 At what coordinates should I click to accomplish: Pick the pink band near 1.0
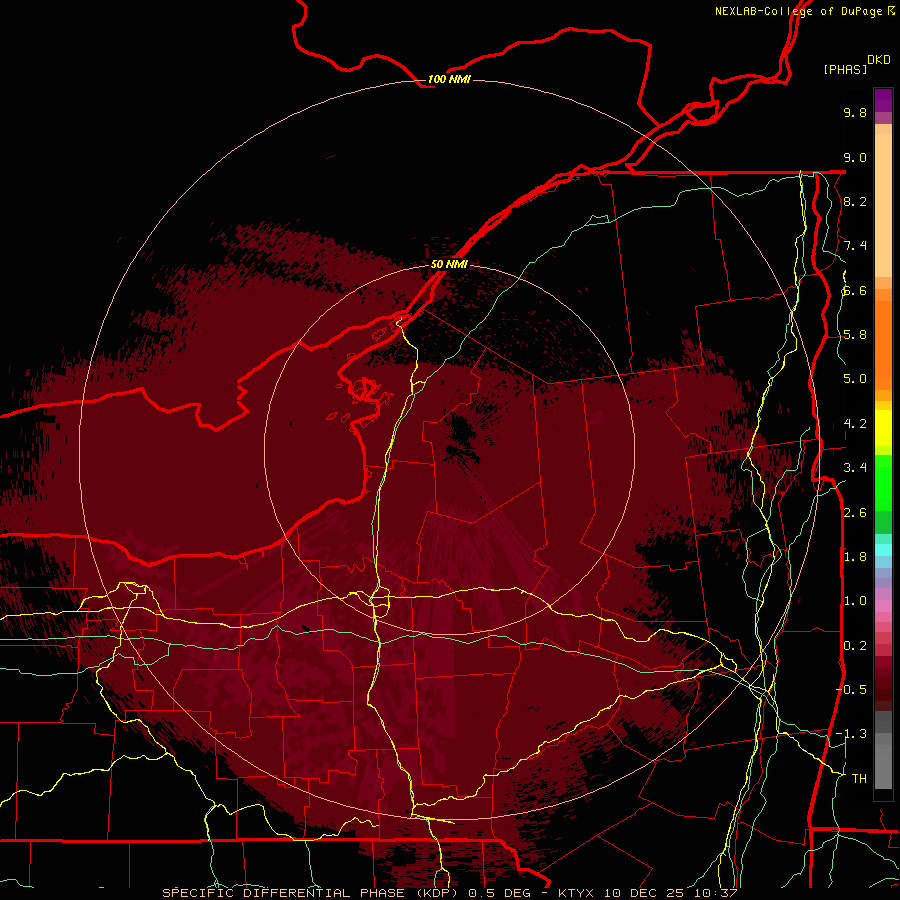[x=883, y=606]
